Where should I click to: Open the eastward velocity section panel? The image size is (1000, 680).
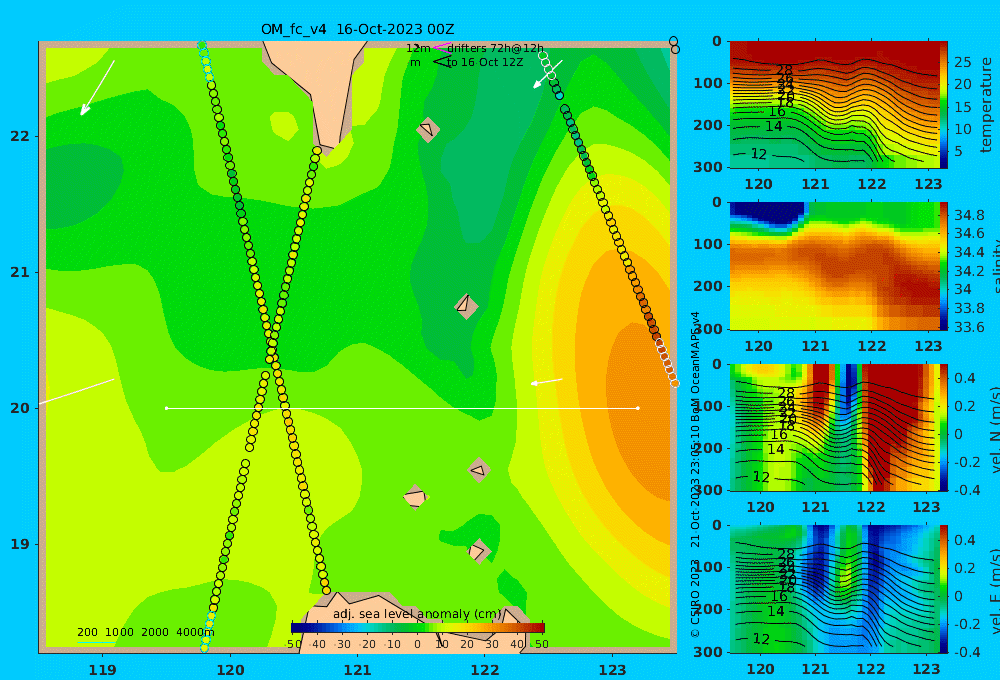[834, 589]
